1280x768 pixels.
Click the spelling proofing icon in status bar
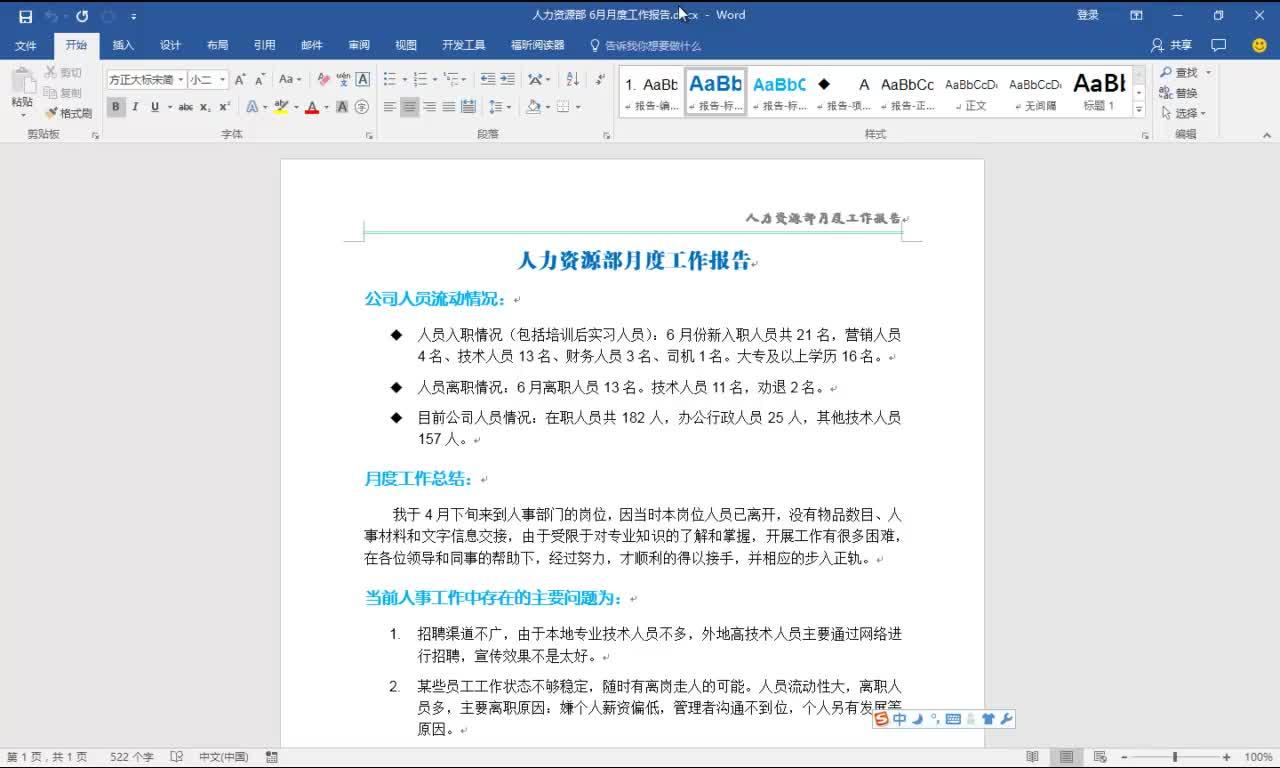tap(177, 757)
